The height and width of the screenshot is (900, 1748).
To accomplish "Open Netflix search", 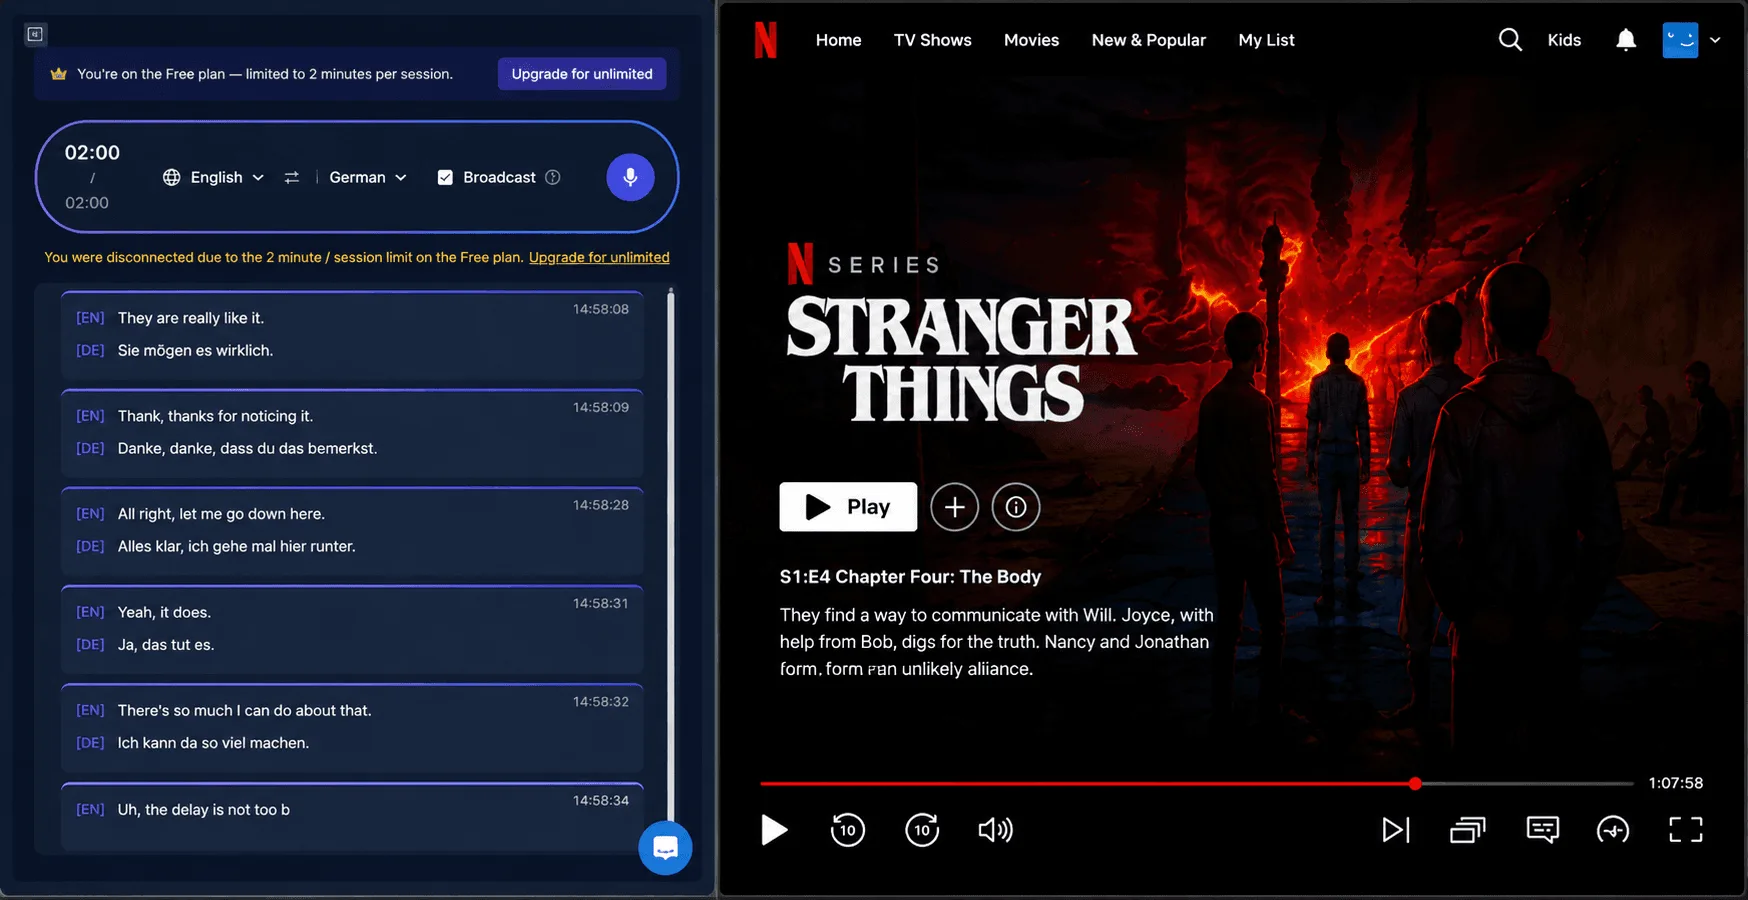I will click(x=1510, y=40).
